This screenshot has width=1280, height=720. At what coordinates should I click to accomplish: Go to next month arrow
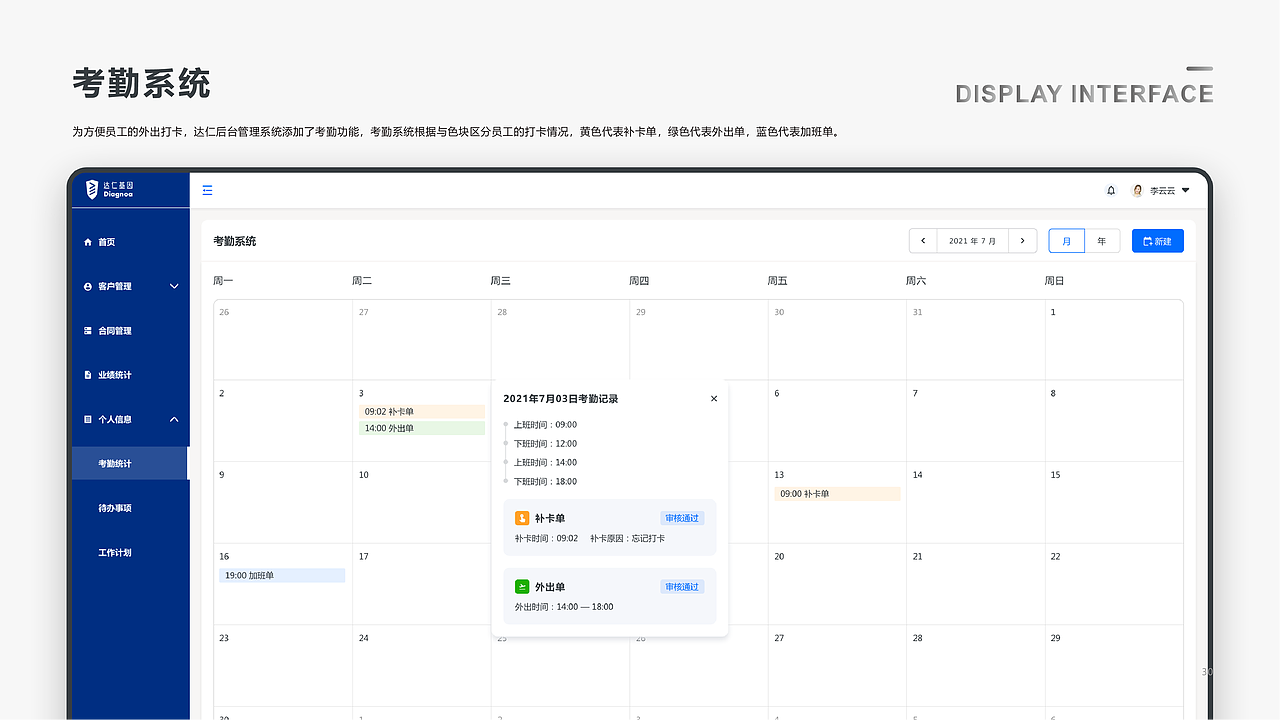pyautogui.click(x=1022, y=241)
